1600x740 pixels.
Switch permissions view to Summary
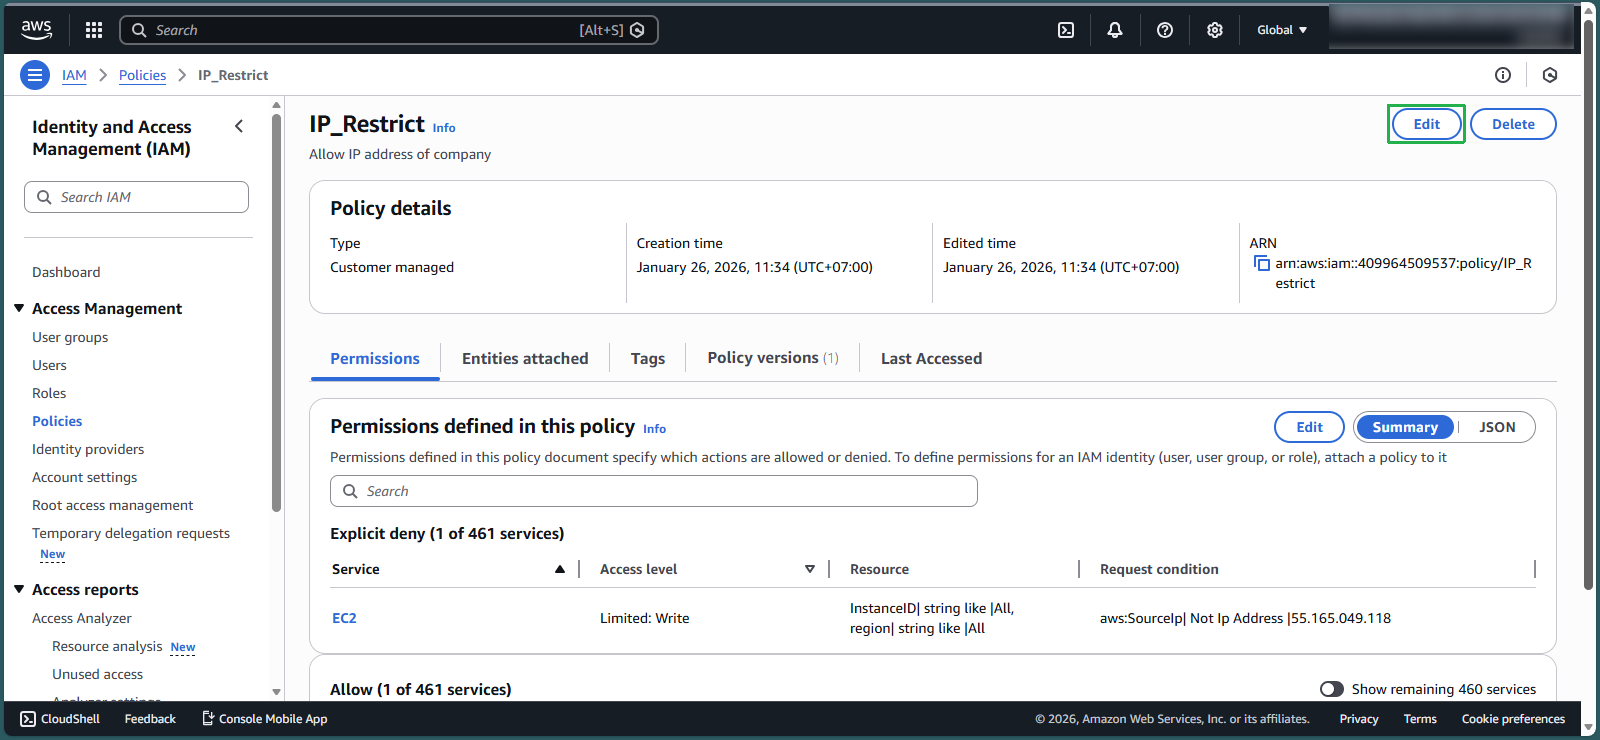pos(1405,427)
